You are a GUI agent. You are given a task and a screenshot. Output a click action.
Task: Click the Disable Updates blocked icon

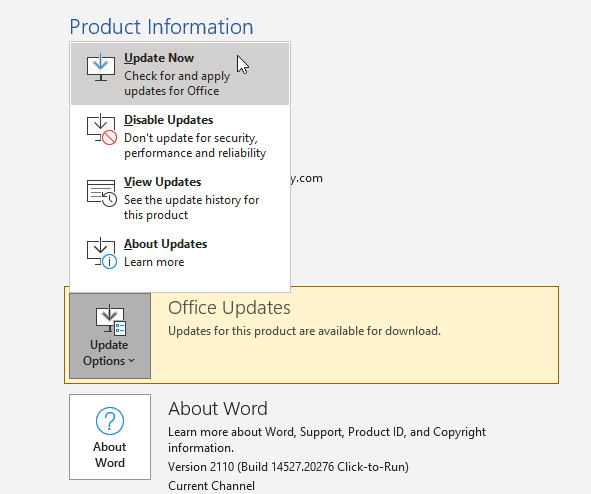[101, 129]
